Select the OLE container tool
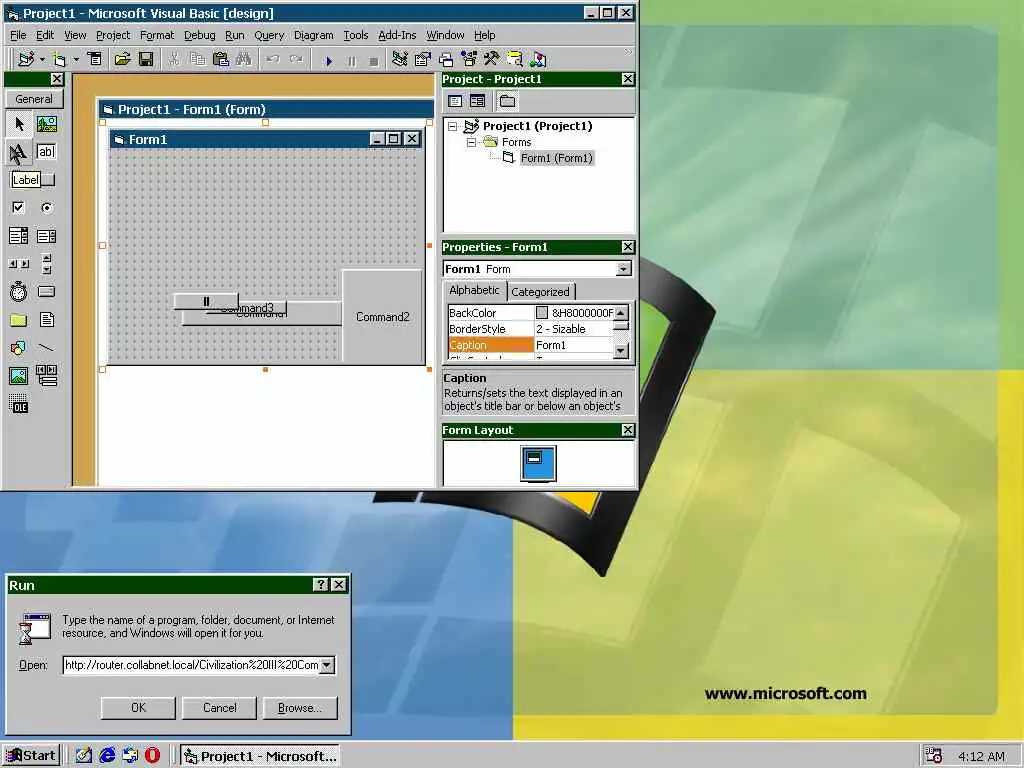The height and width of the screenshot is (768, 1024). (18, 404)
